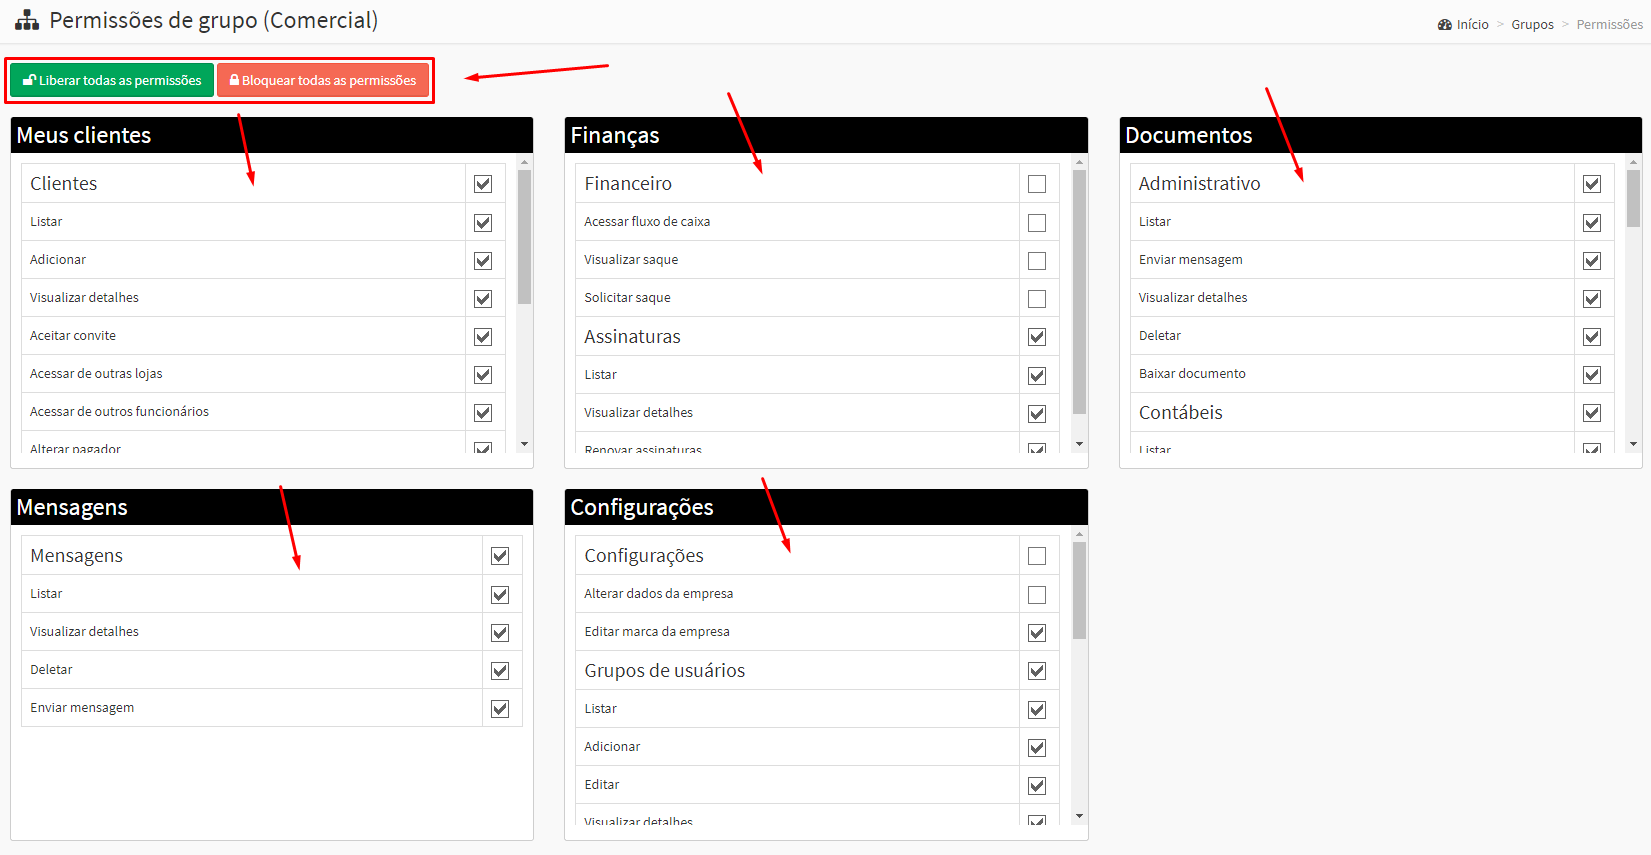
Task: Open the Início breadcrumb link
Action: [1472, 24]
